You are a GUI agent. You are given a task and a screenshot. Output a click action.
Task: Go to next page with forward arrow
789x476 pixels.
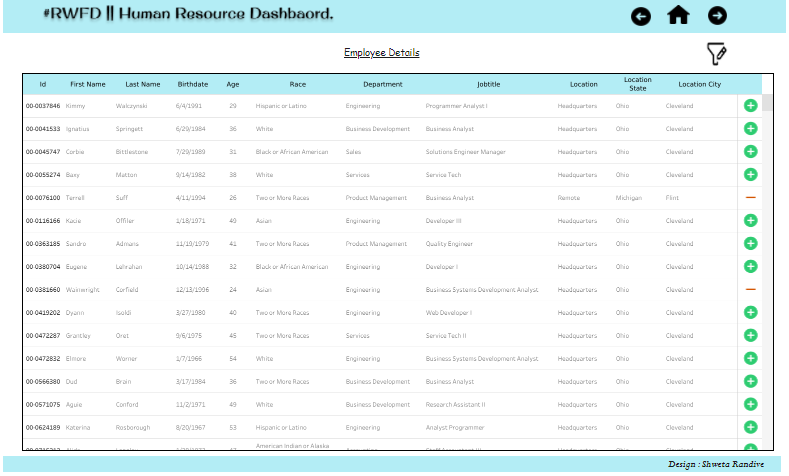click(x=717, y=16)
